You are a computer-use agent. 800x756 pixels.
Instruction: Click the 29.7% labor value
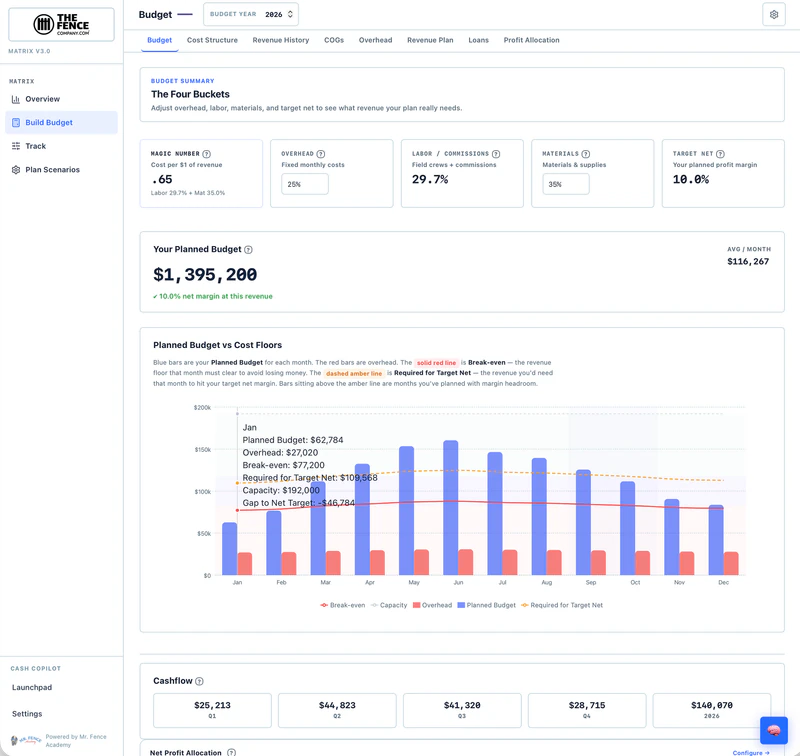point(430,180)
